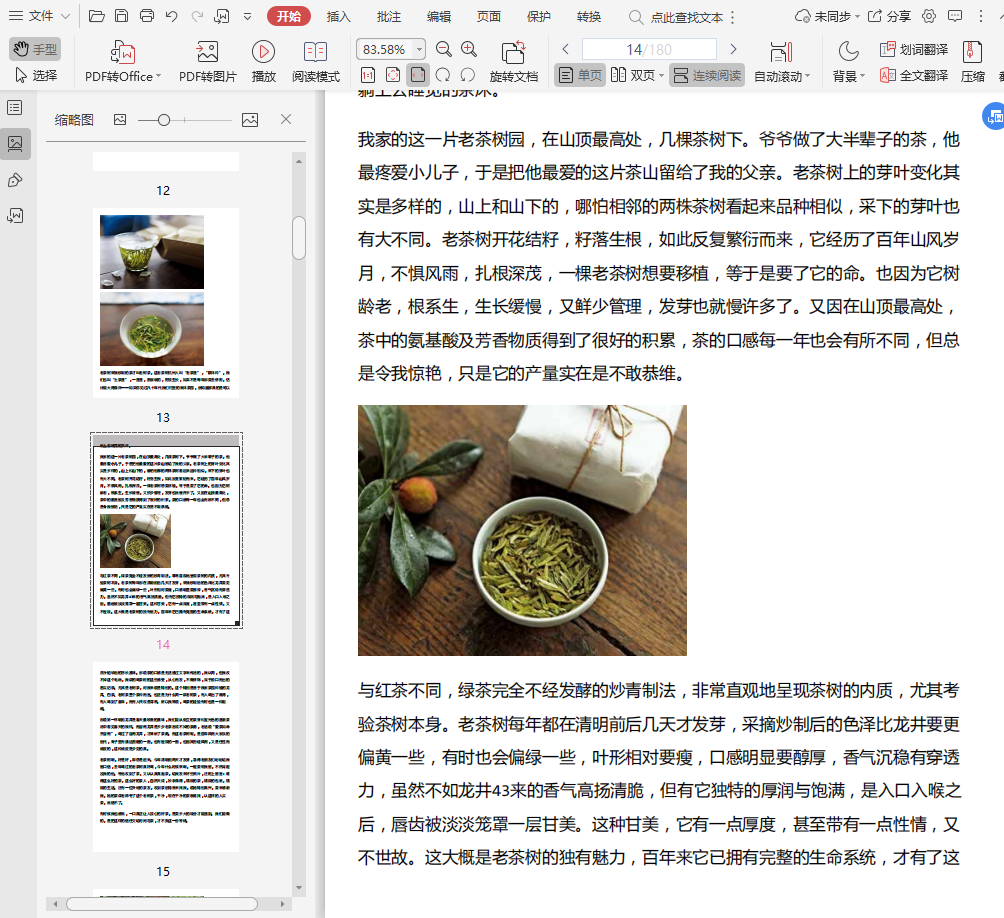Undo the last action

click(x=171, y=16)
